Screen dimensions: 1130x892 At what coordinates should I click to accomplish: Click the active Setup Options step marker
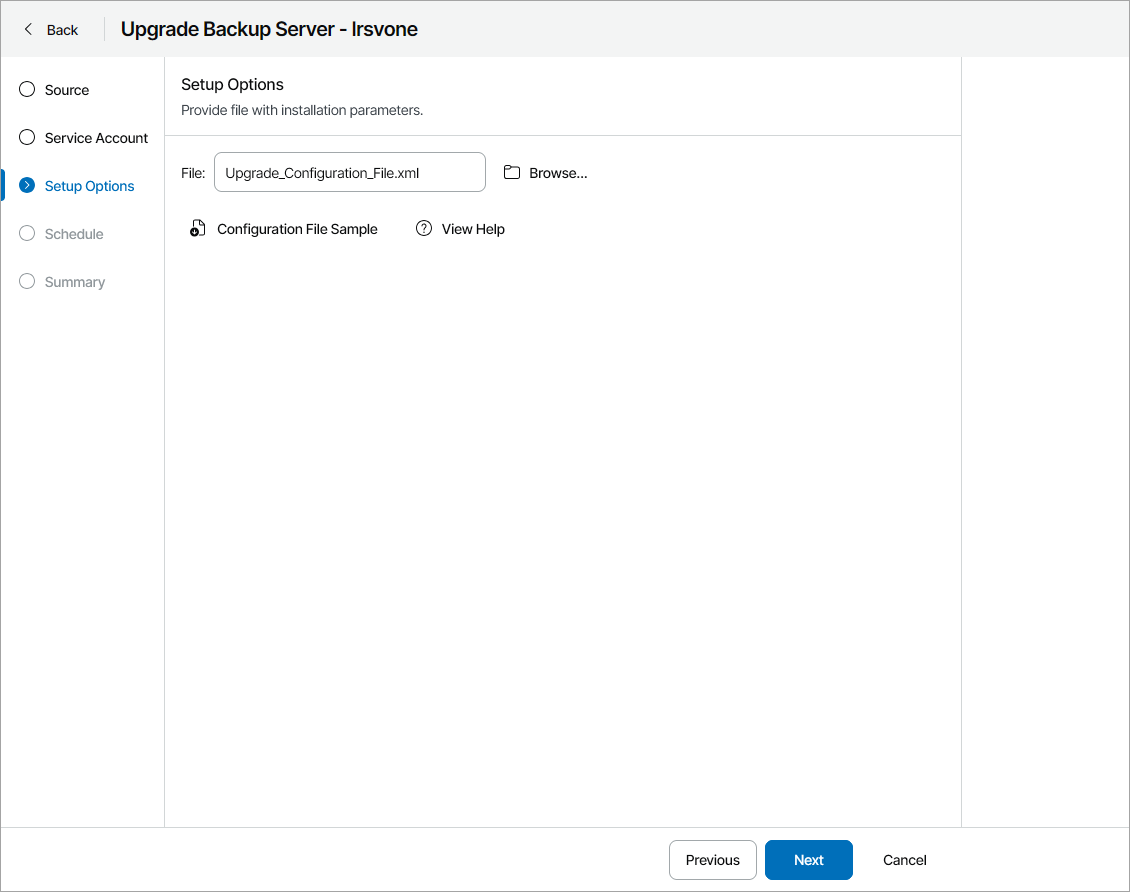27,186
